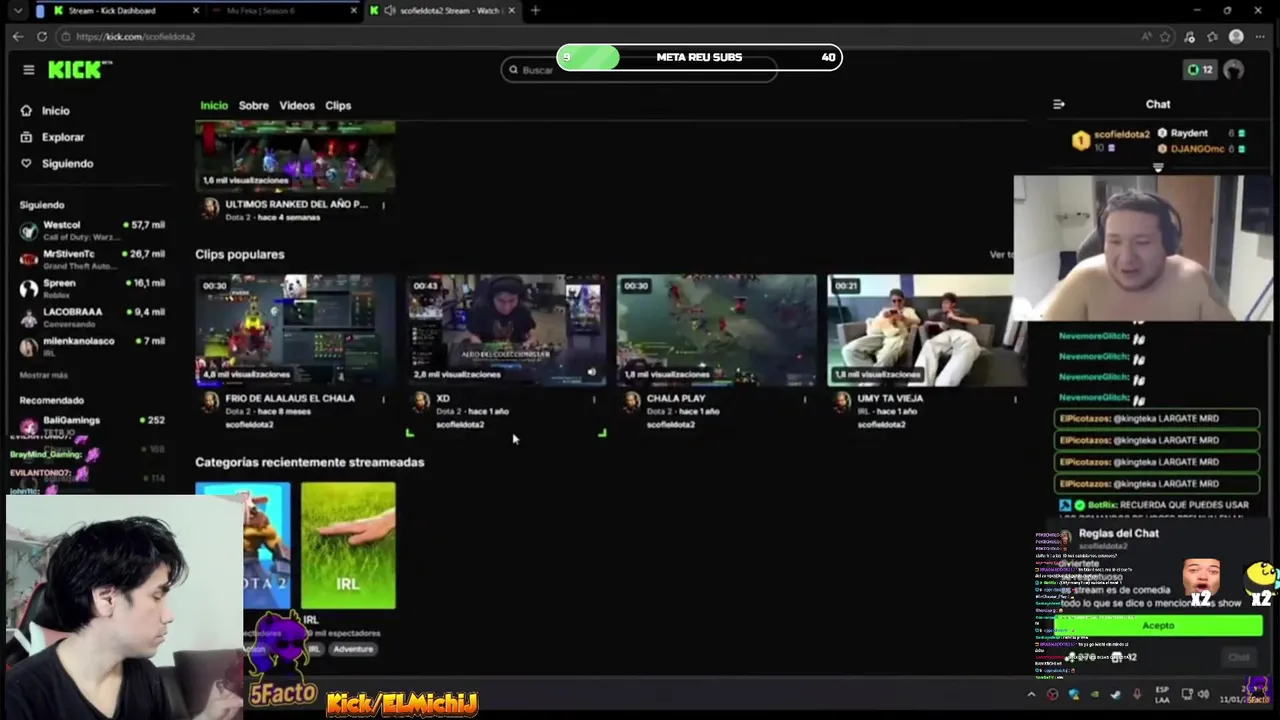1280x720 pixels.
Task: Click DJANGOmc in chat leaderboard
Action: tap(1197, 149)
